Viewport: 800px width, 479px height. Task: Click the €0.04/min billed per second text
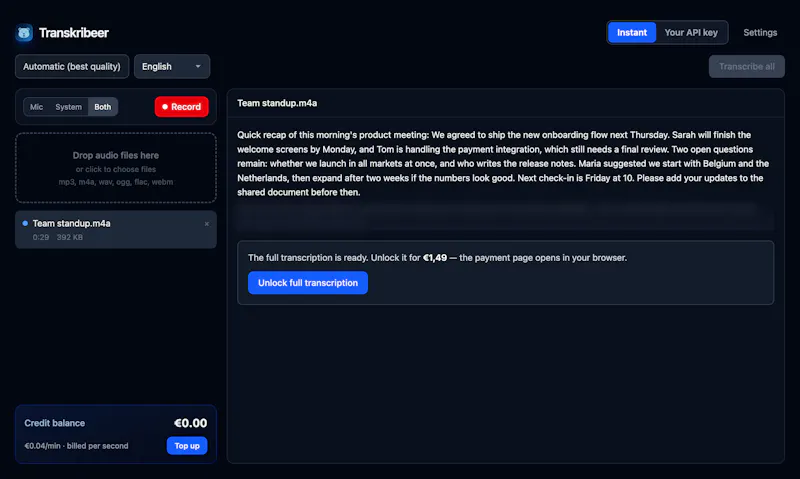pyautogui.click(x=77, y=446)
